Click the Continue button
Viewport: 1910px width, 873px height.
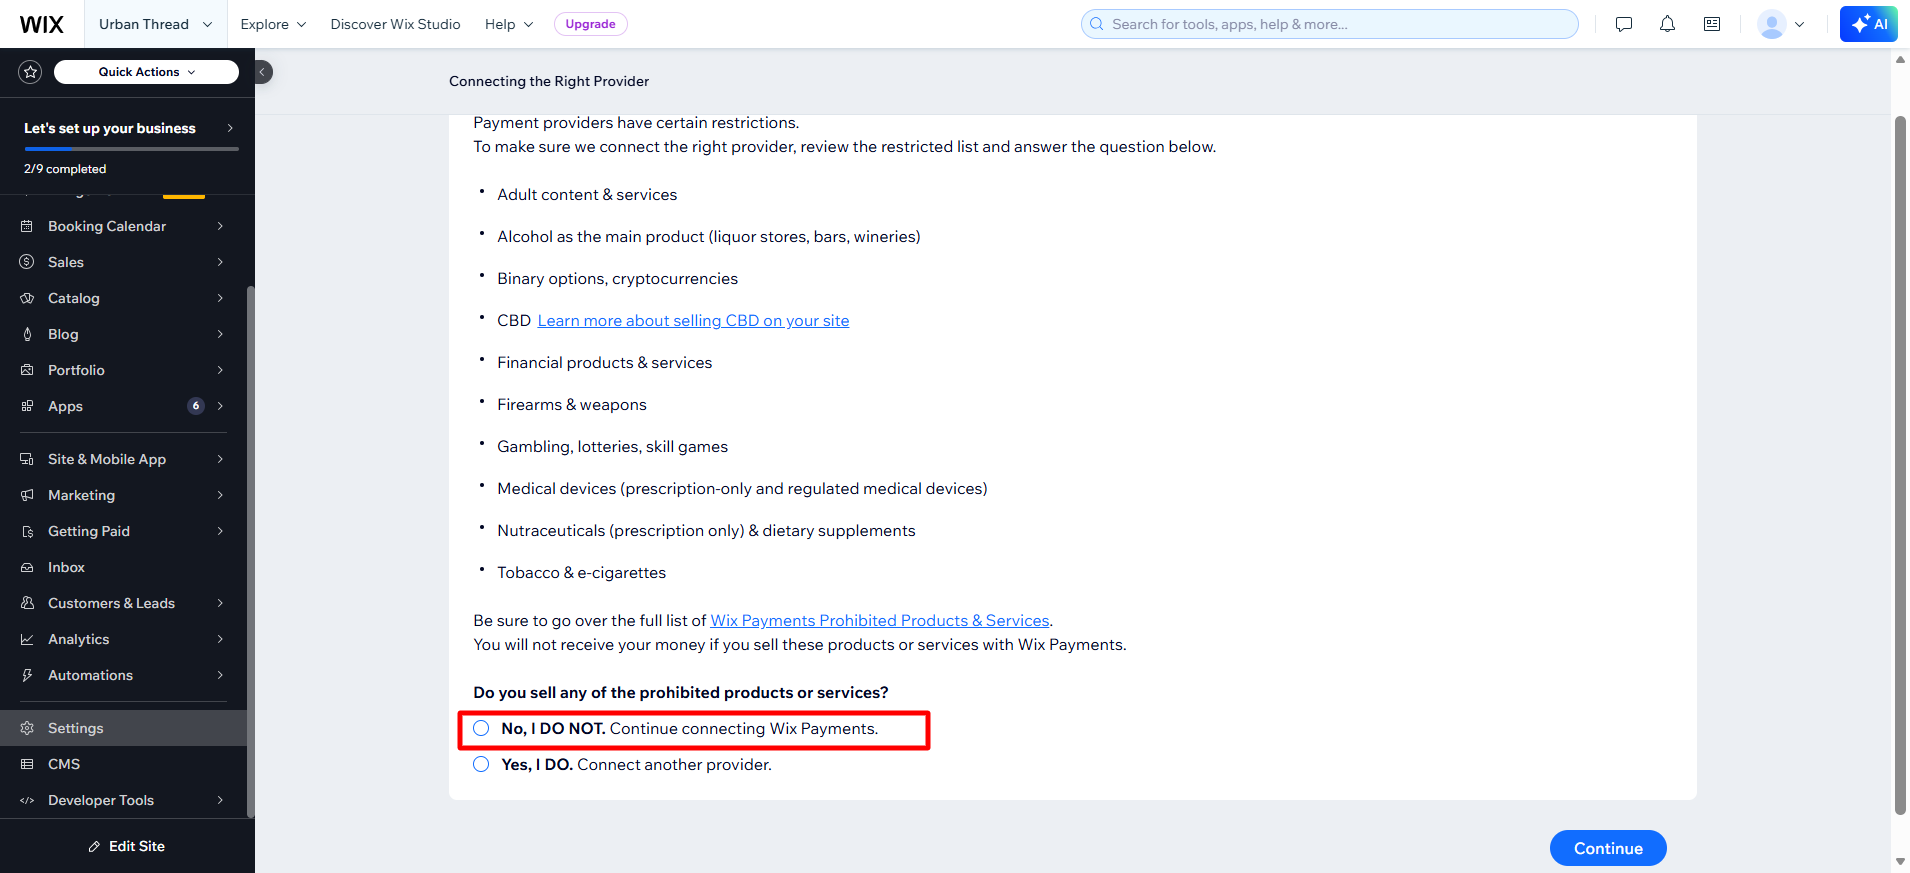pos(1608,848)
